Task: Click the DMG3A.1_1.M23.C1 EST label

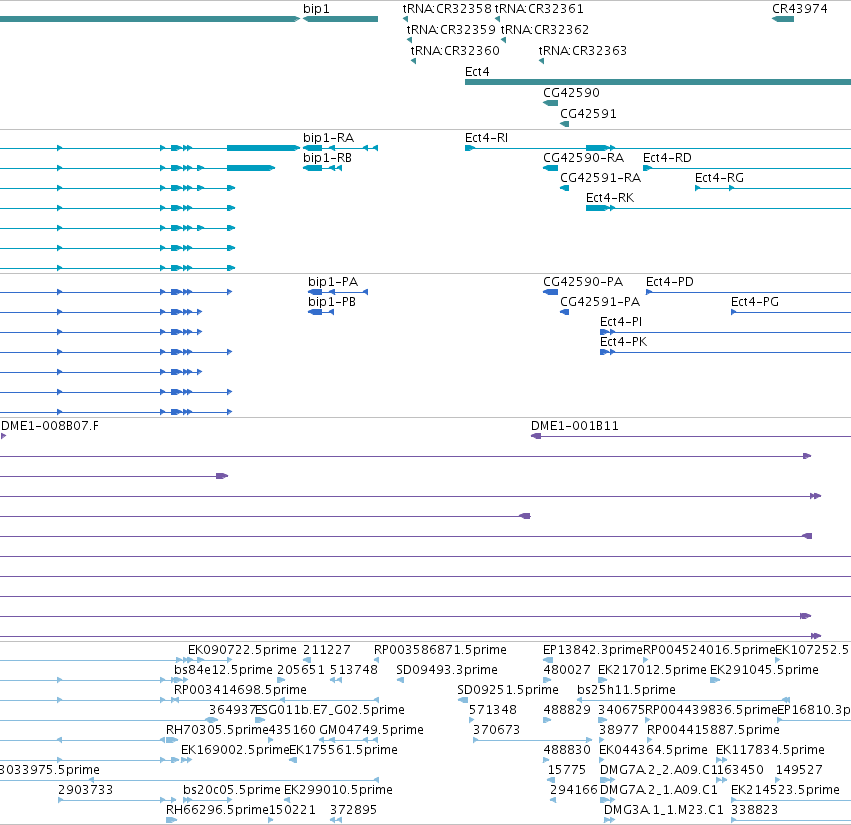Action: 664,810
